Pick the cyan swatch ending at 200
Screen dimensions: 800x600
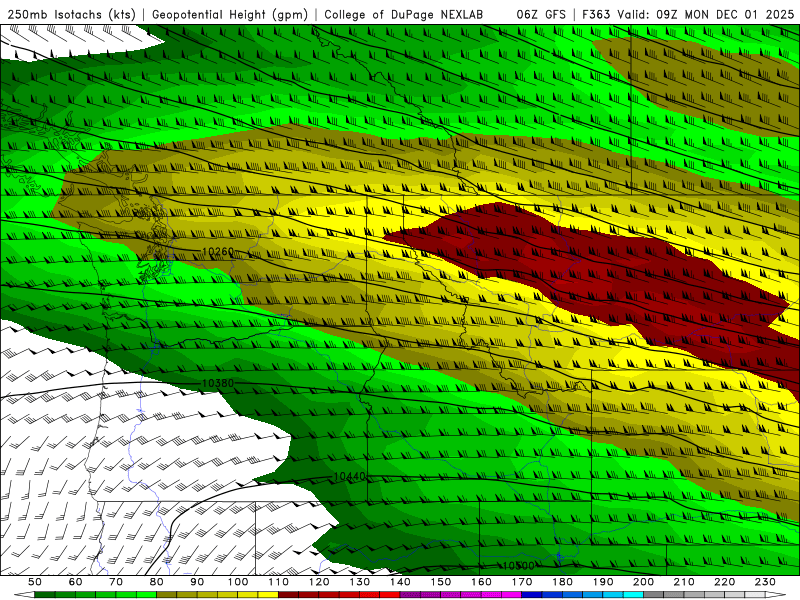pos(634,594)
